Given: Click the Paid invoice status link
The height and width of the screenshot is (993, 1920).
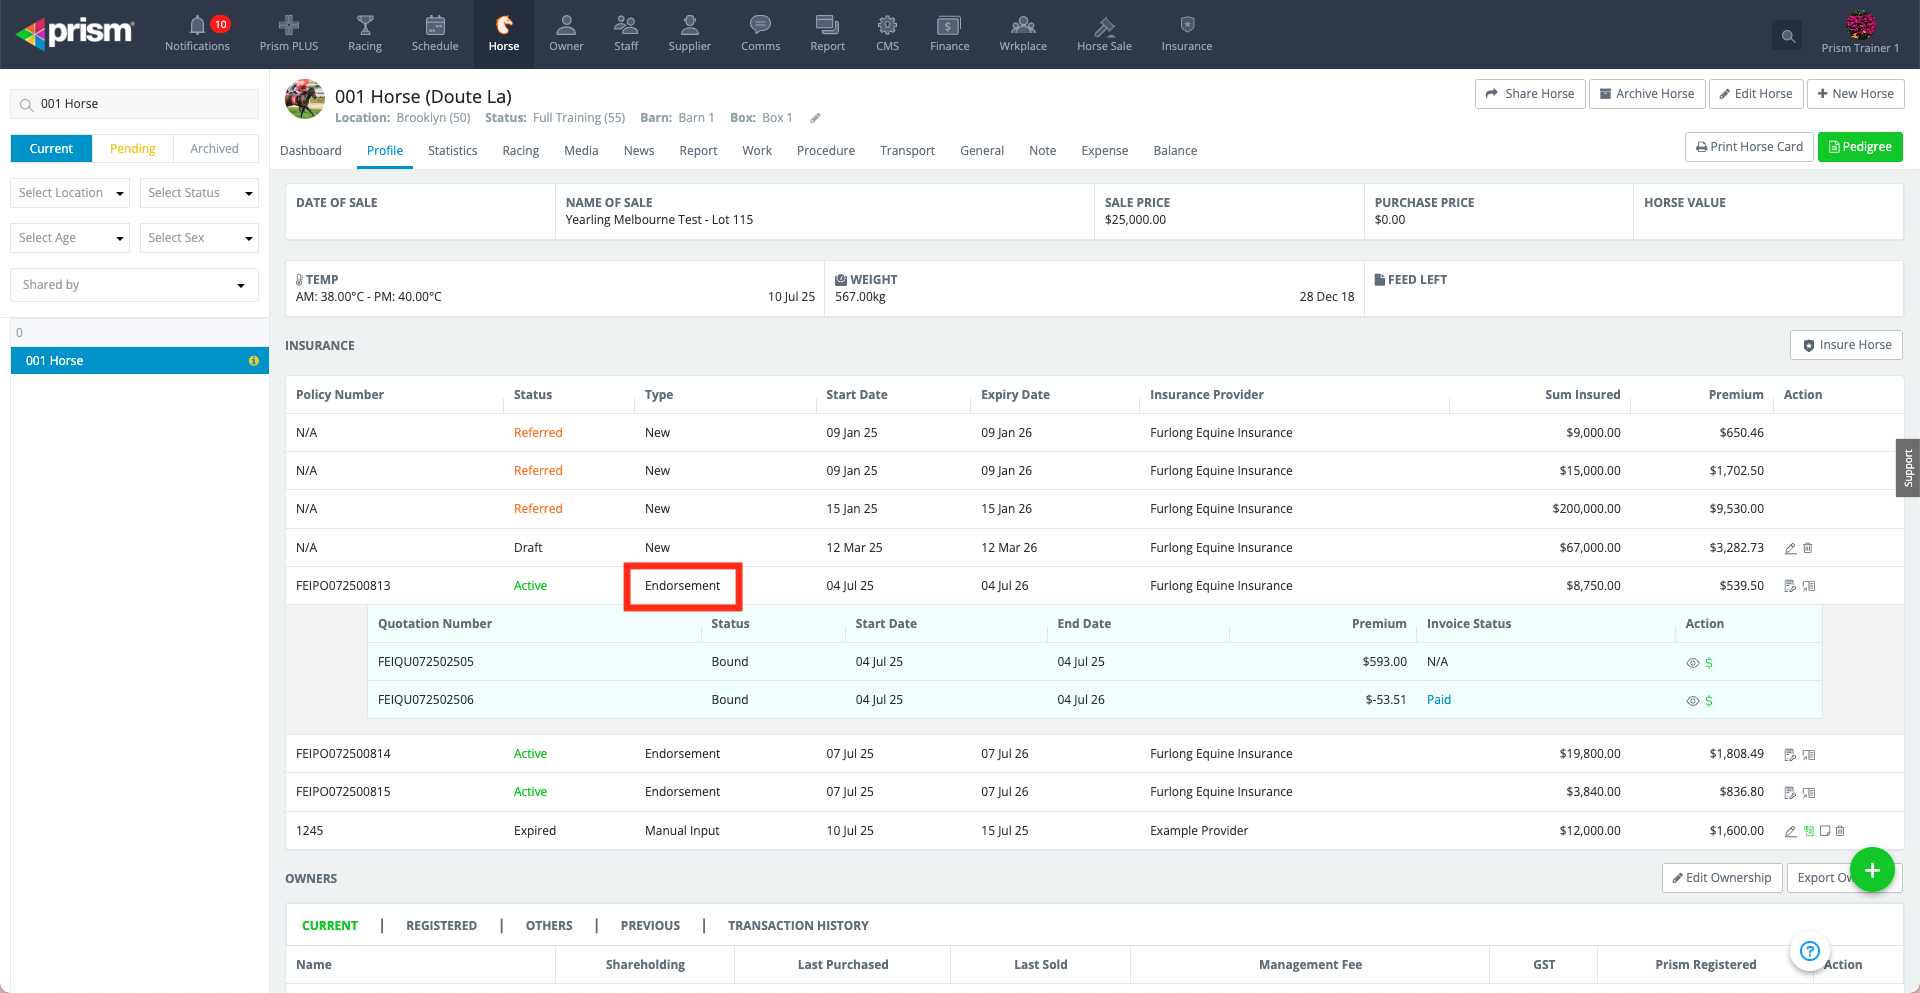Looking at the screenshot, I should 1438,700.
